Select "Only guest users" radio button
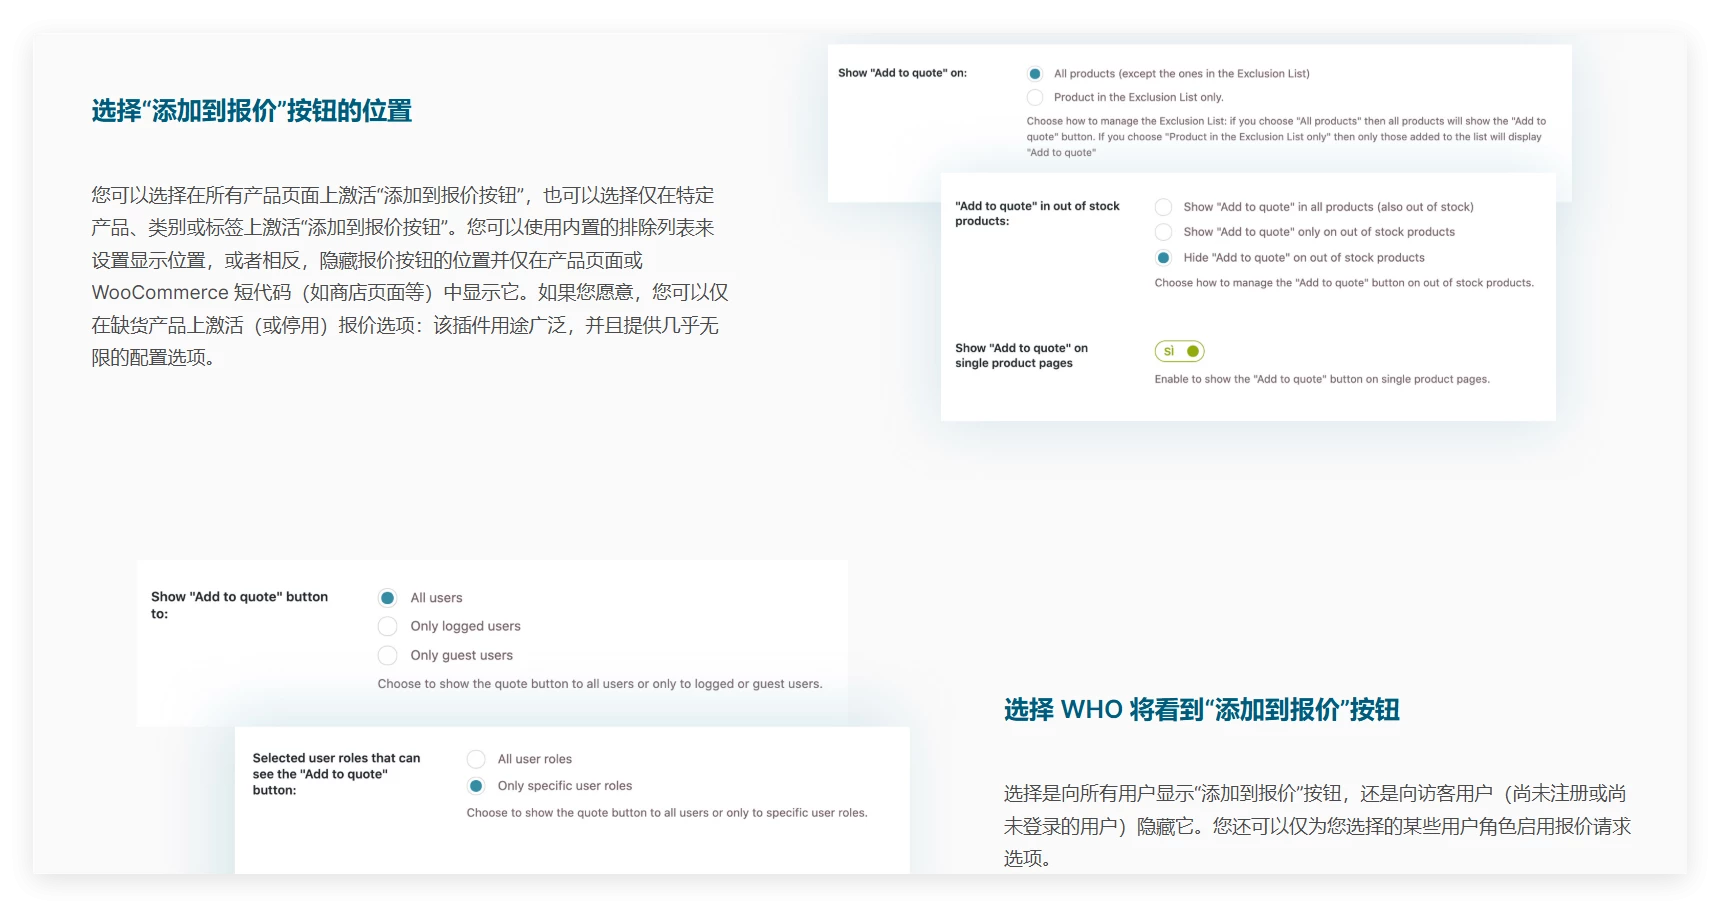This screenshot has height=907, width=1720. [x=388, y=656]
